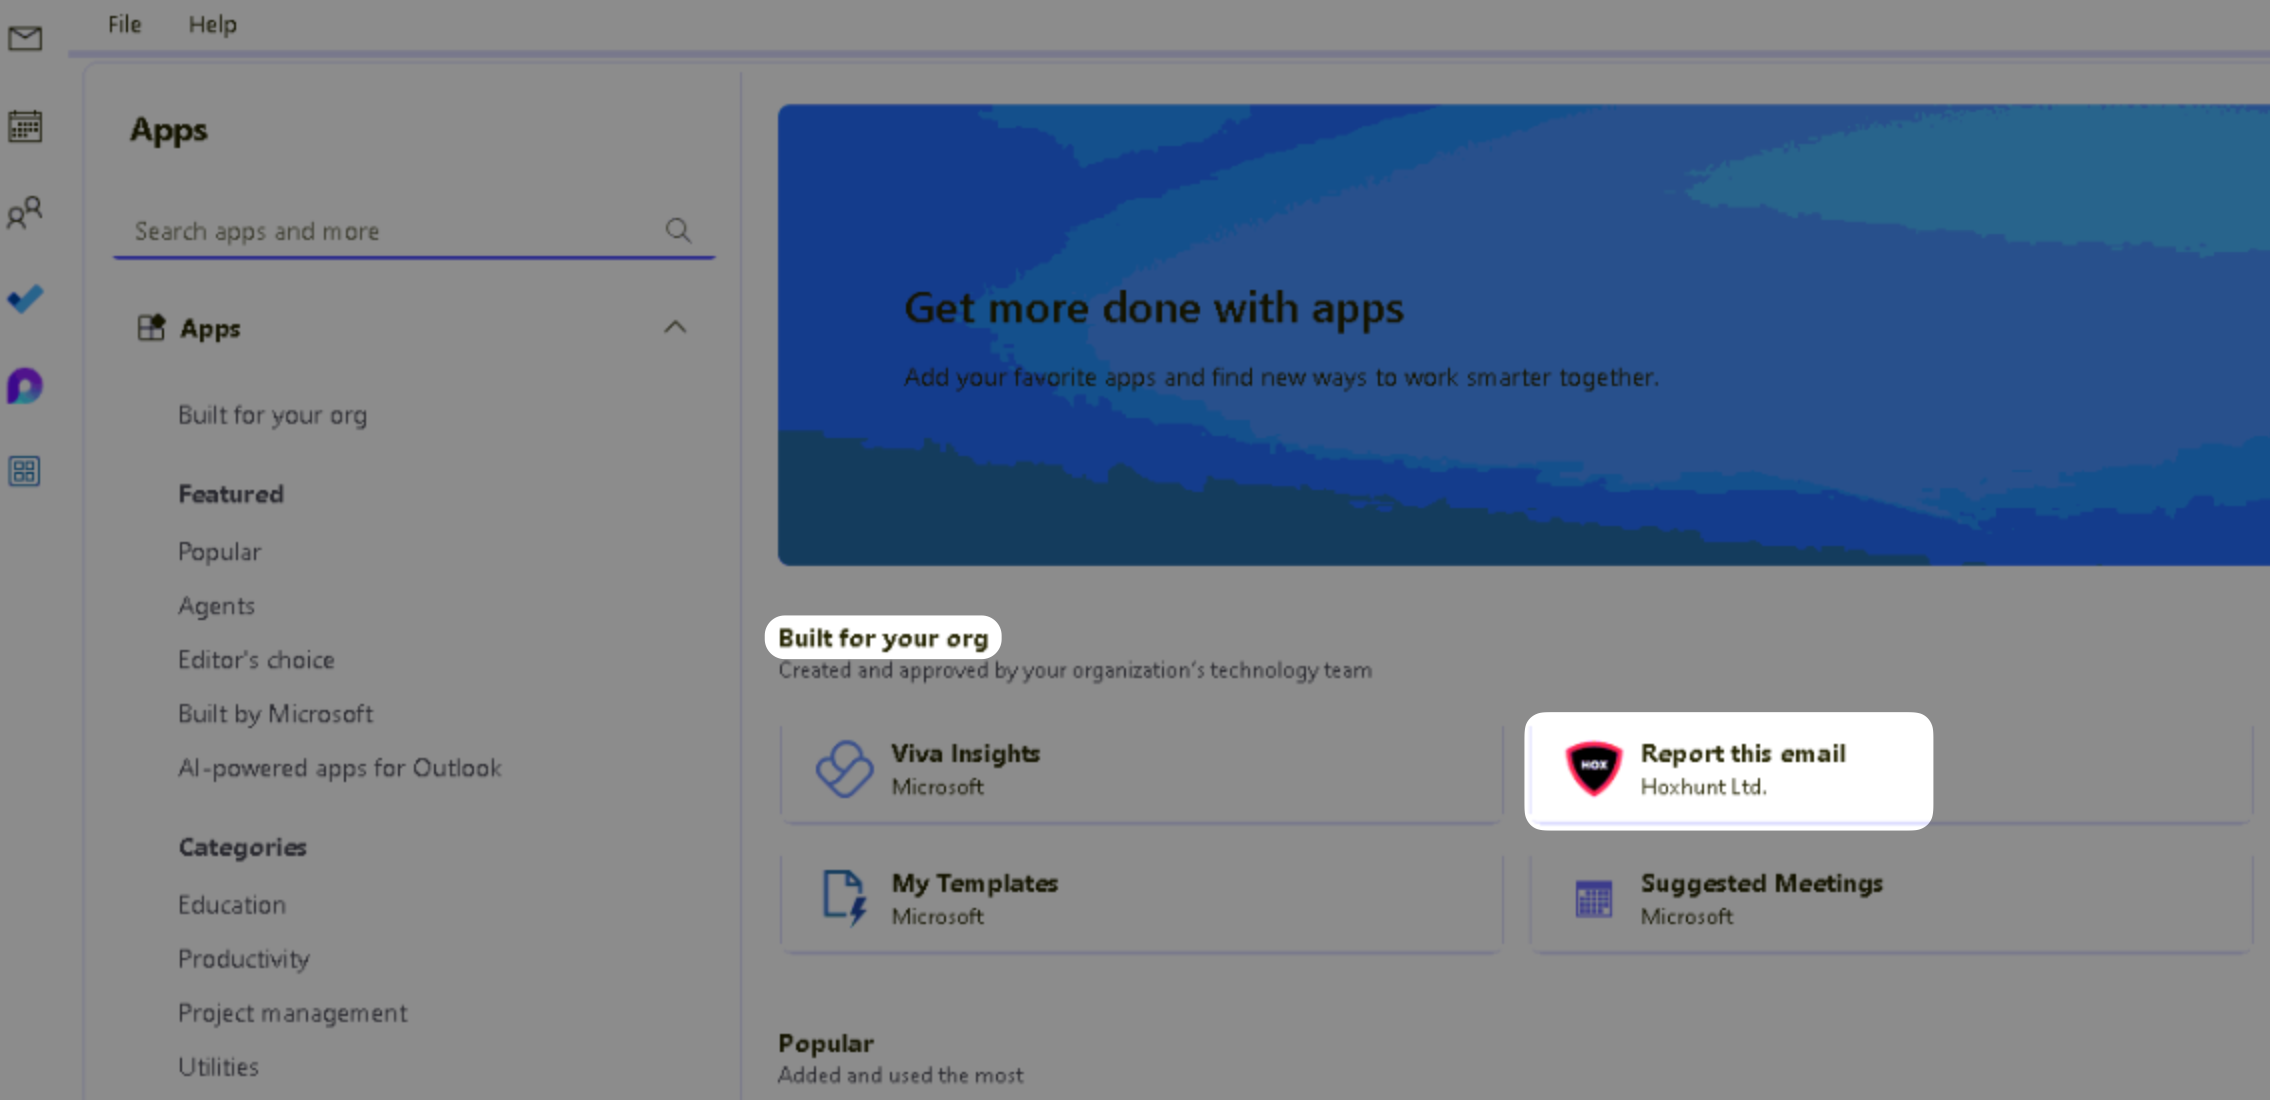Open the Suggested Meetings app card
Viewport: 2270px width, 1100px height.
1890,898
